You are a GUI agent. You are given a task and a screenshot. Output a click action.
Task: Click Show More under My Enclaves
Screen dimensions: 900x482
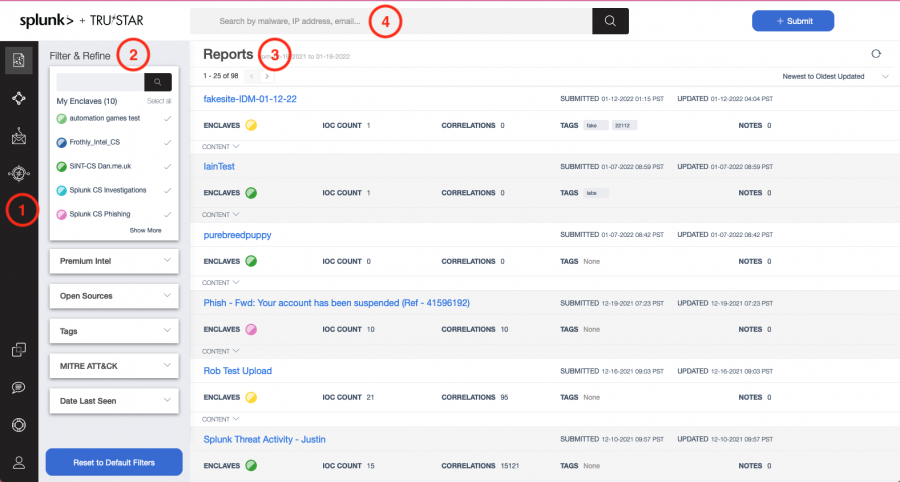(x=145, y=230)
